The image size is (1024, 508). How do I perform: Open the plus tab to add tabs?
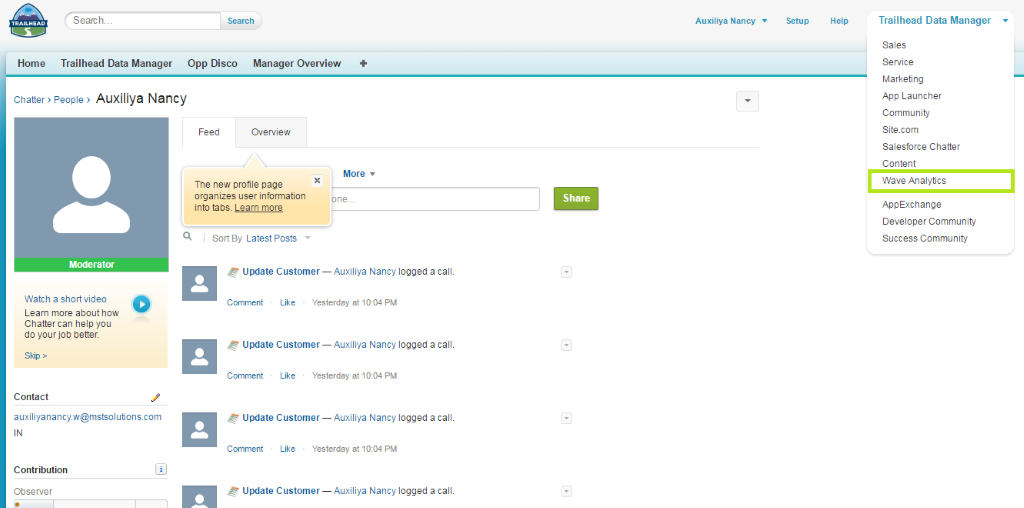(x=363, y=63)
